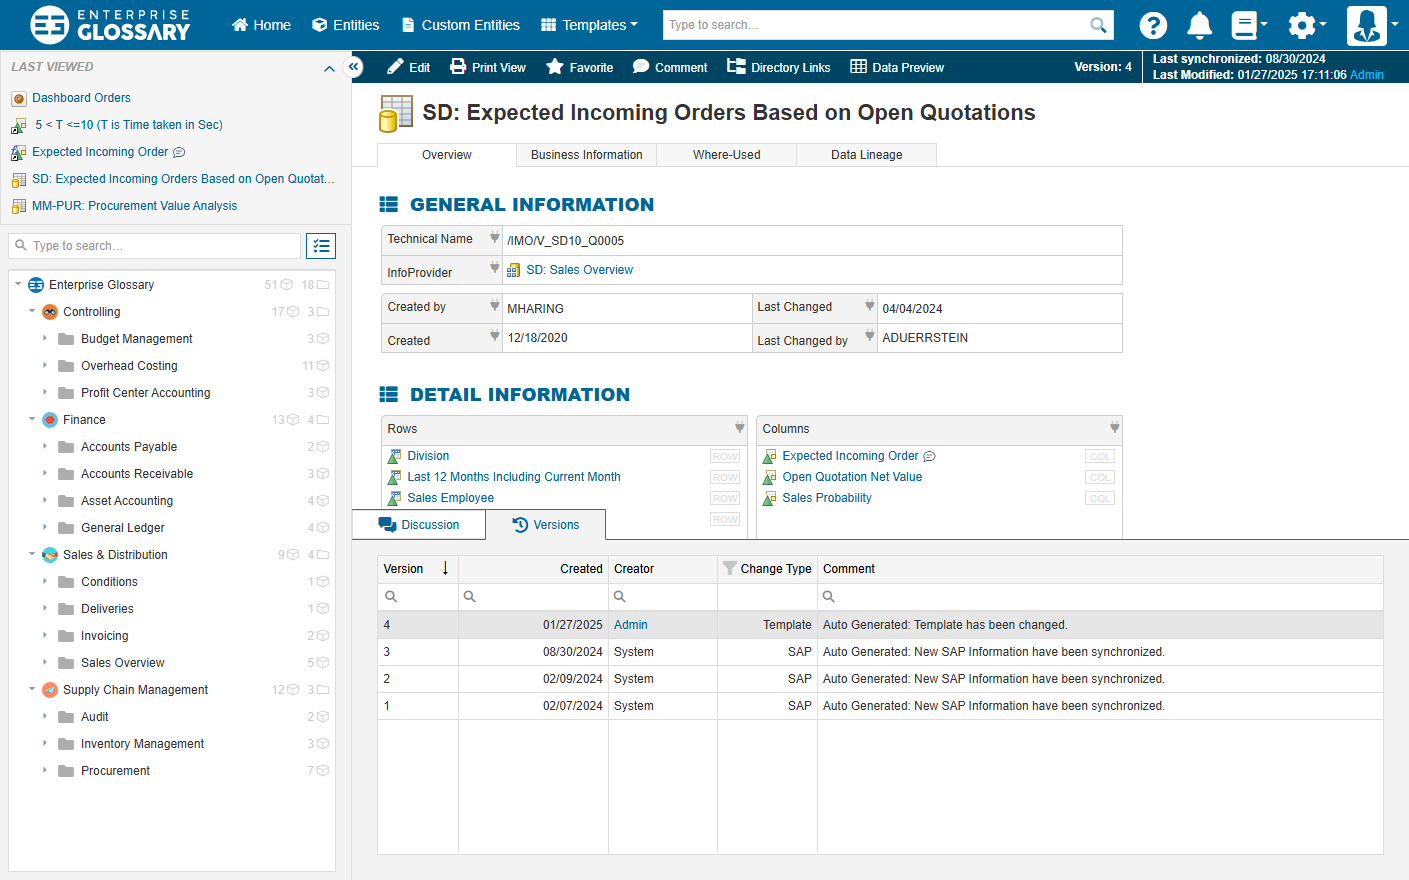The width and height of the screenshot is (1409, 880).
Task: Toggle the tree list view button
Action: [321, 246]
